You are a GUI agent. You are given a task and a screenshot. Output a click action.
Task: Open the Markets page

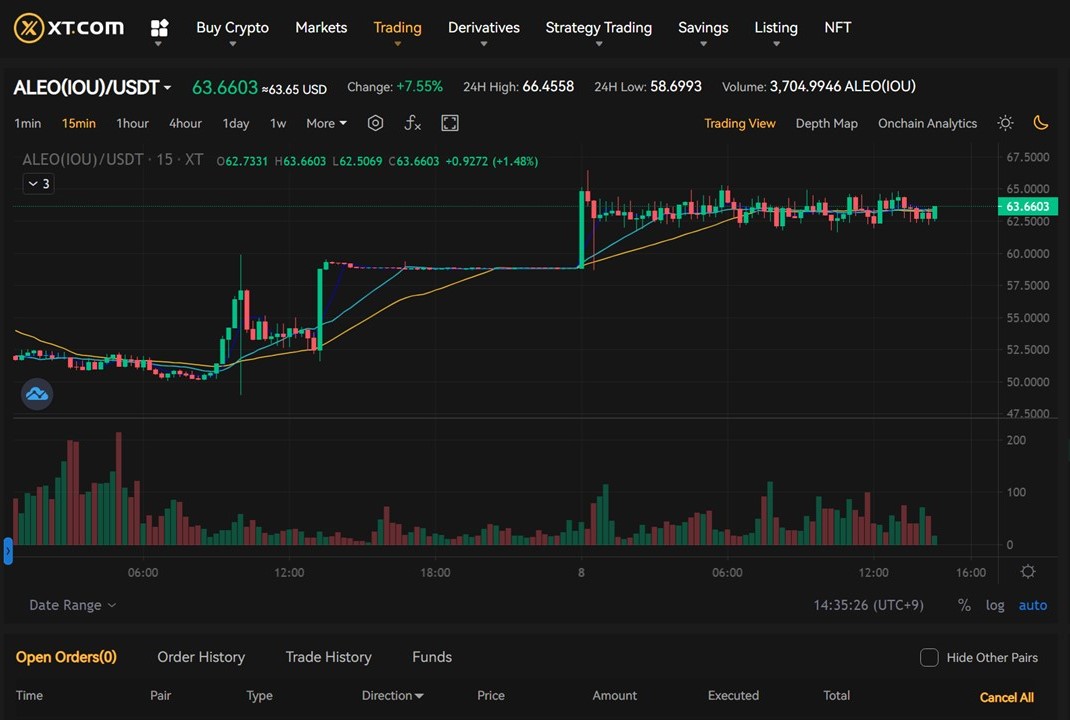(321, 28)
